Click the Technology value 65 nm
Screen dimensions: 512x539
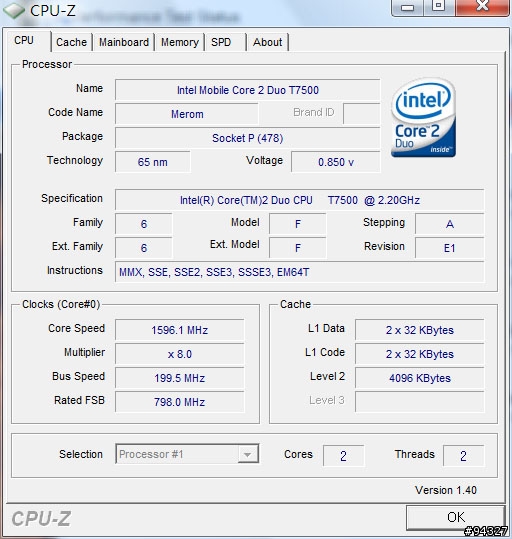[x=153, y=162]
